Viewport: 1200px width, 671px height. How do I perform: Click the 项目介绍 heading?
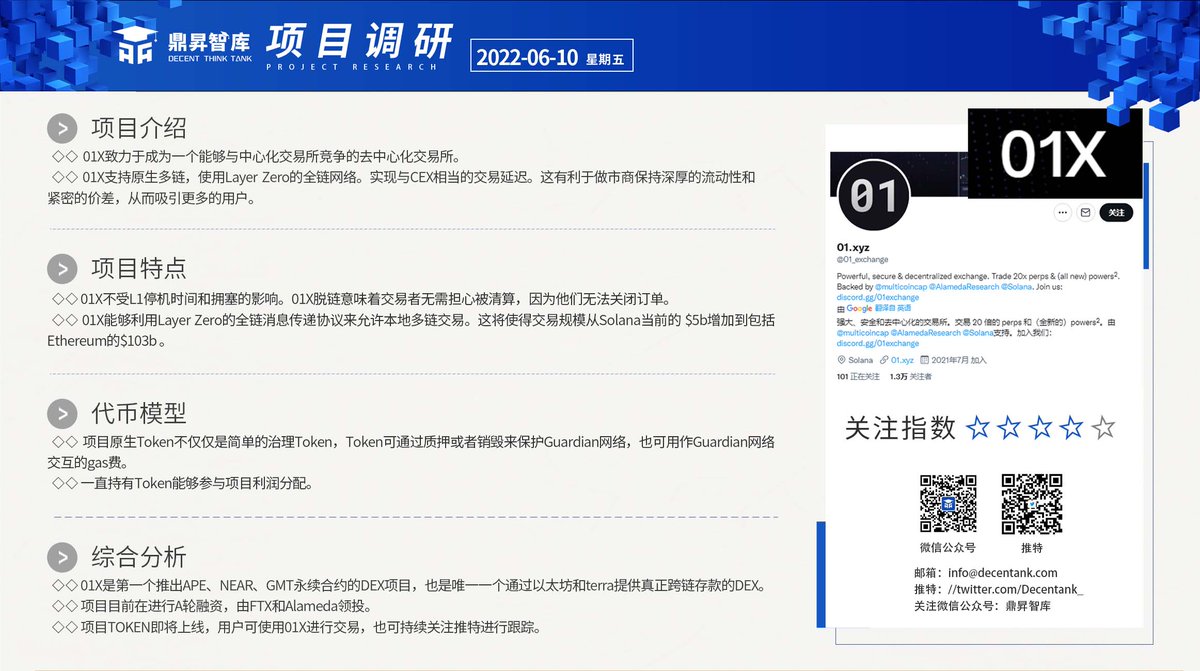coord(139,128)
